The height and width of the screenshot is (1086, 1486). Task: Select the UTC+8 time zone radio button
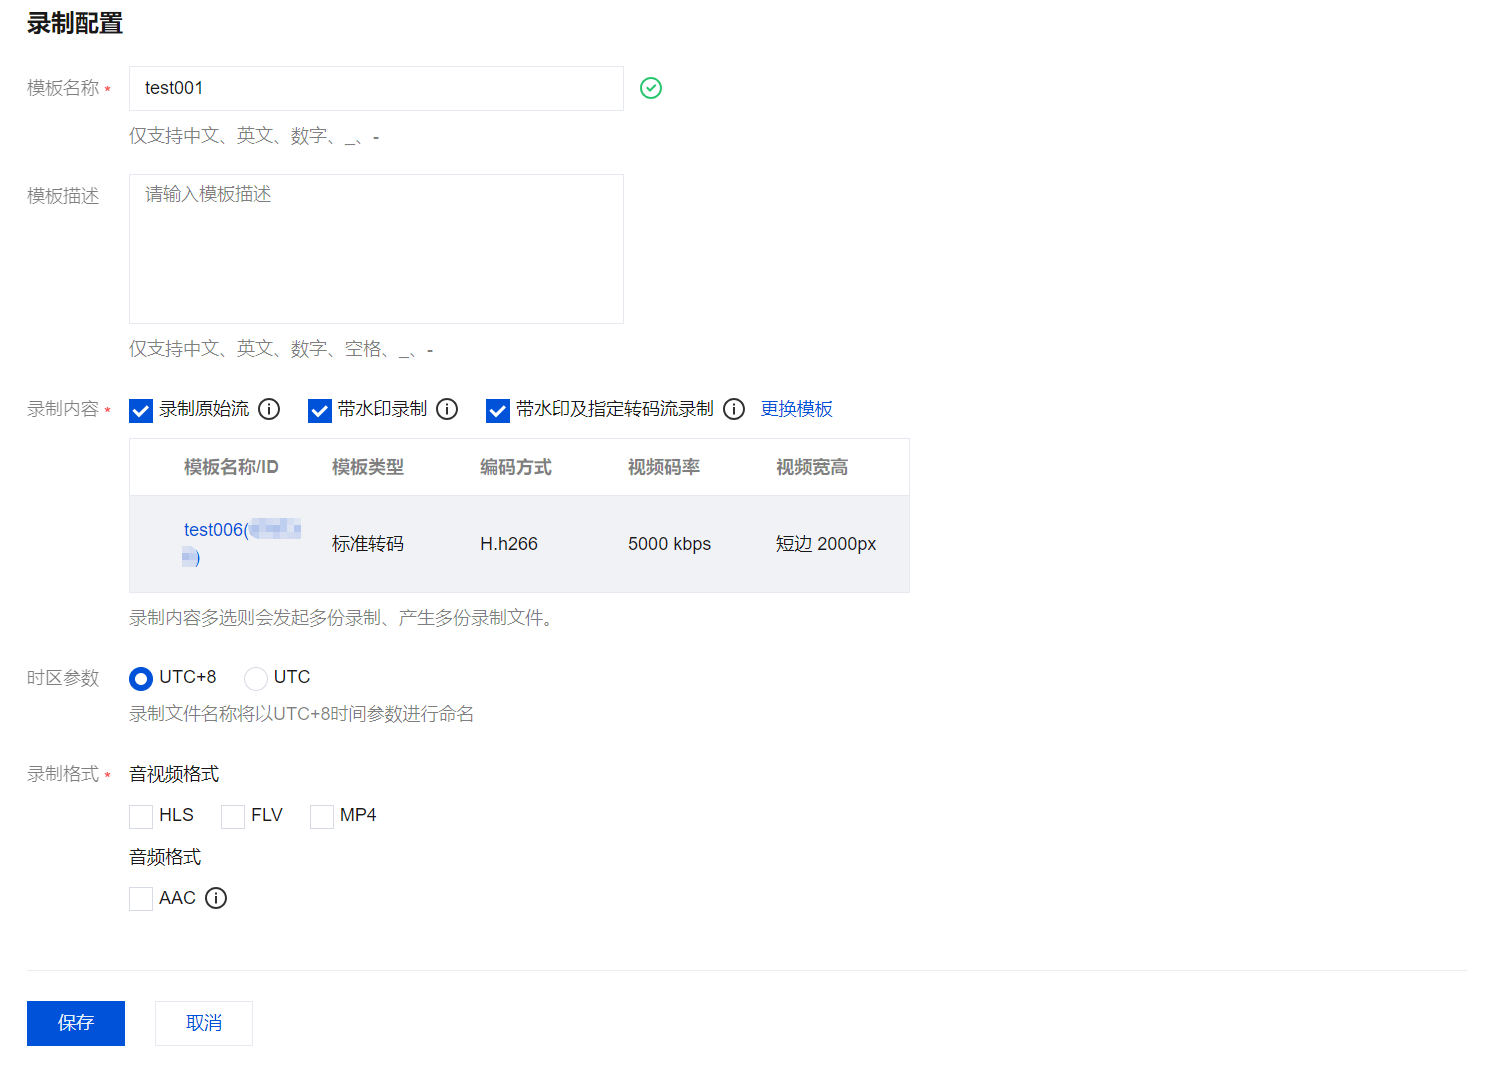[141, 679]
